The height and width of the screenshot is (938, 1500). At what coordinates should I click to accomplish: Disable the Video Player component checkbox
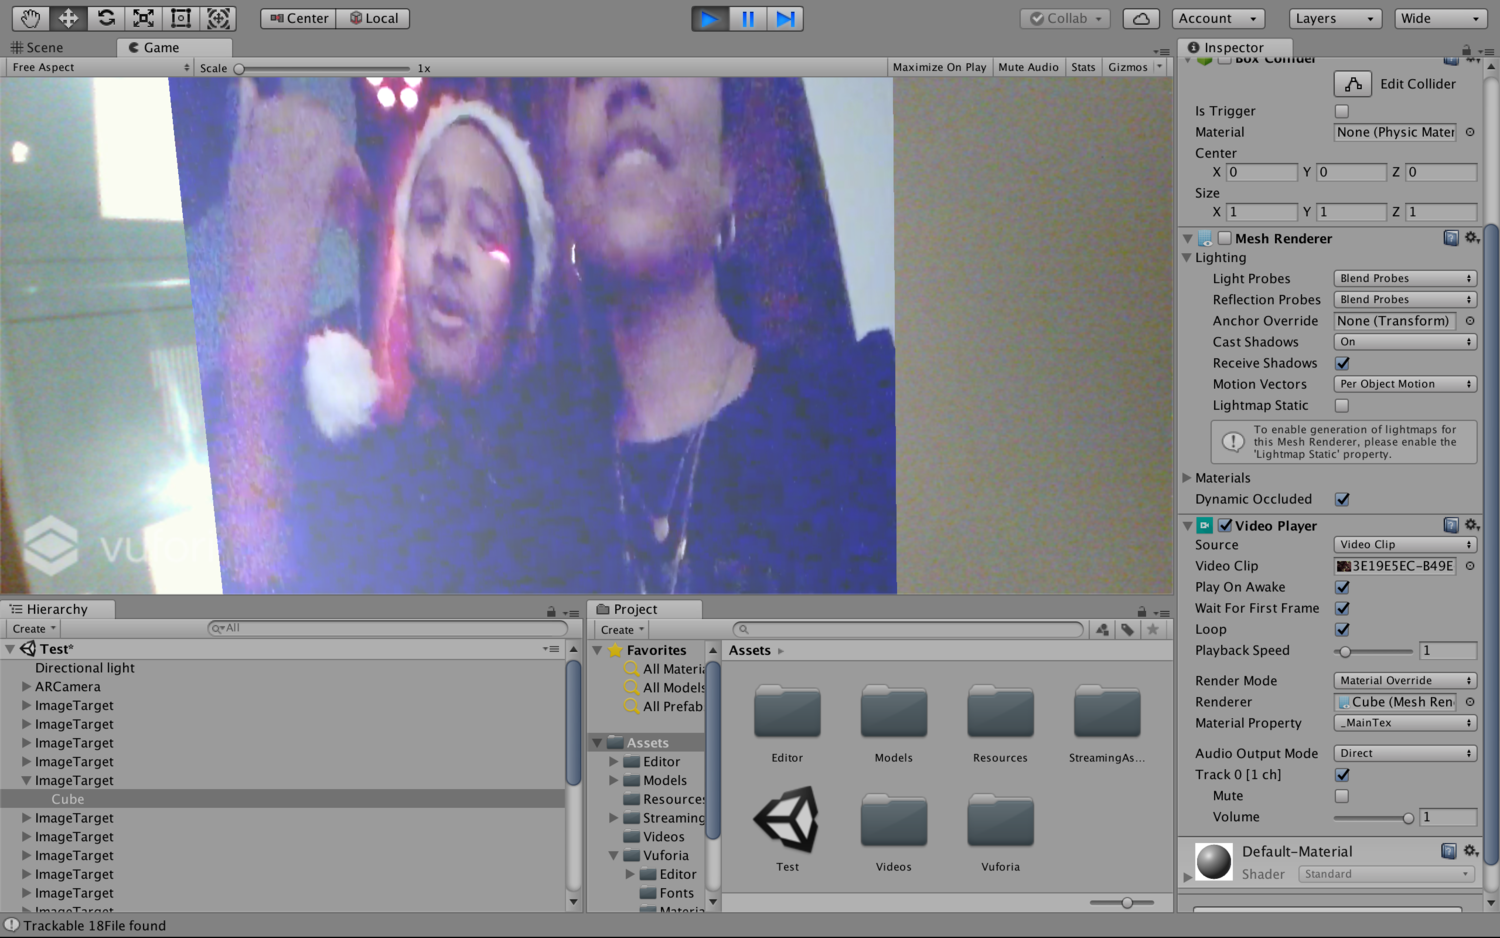[1225, 525]
